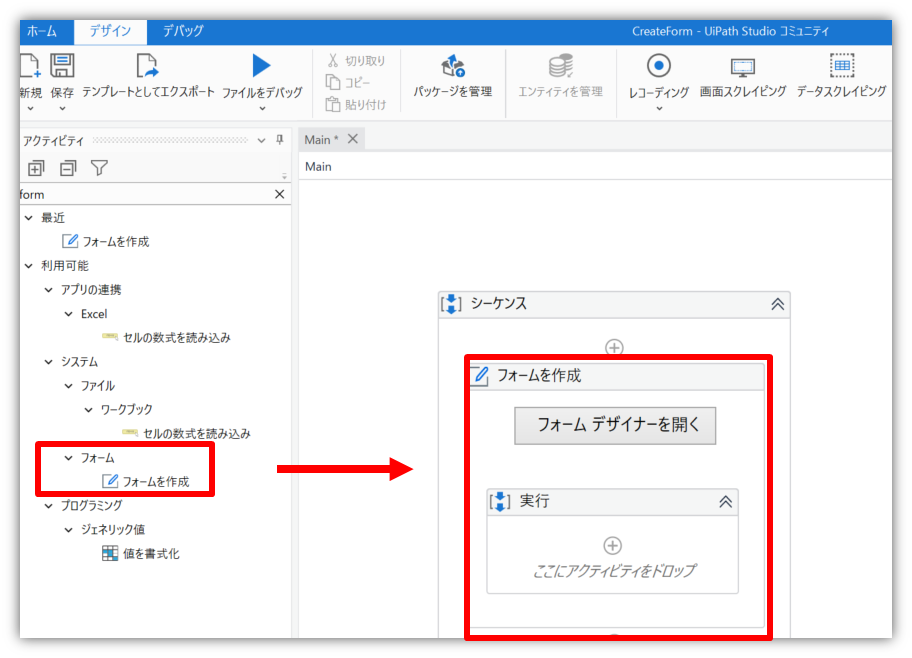Collapse the ワークブック tree node
Image resolution: width=912 pixels, height=658 pixels.
[x=88, y=410]
